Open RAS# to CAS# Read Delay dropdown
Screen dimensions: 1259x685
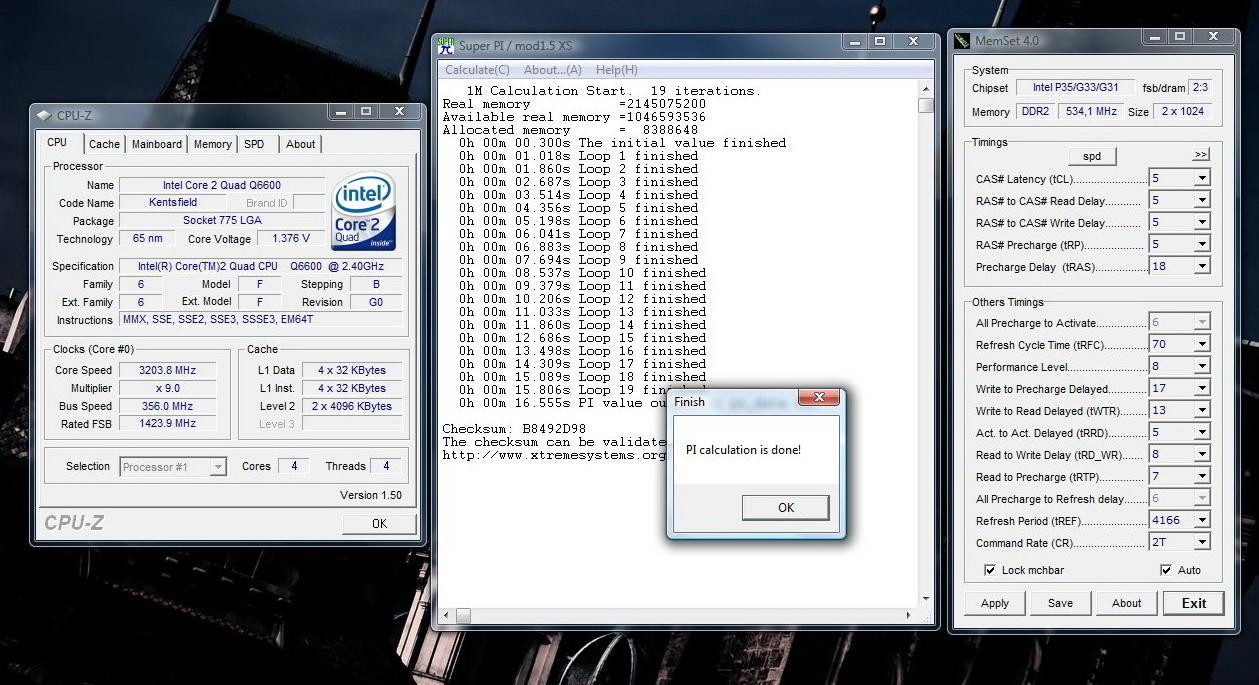[x=1202, y=200]
